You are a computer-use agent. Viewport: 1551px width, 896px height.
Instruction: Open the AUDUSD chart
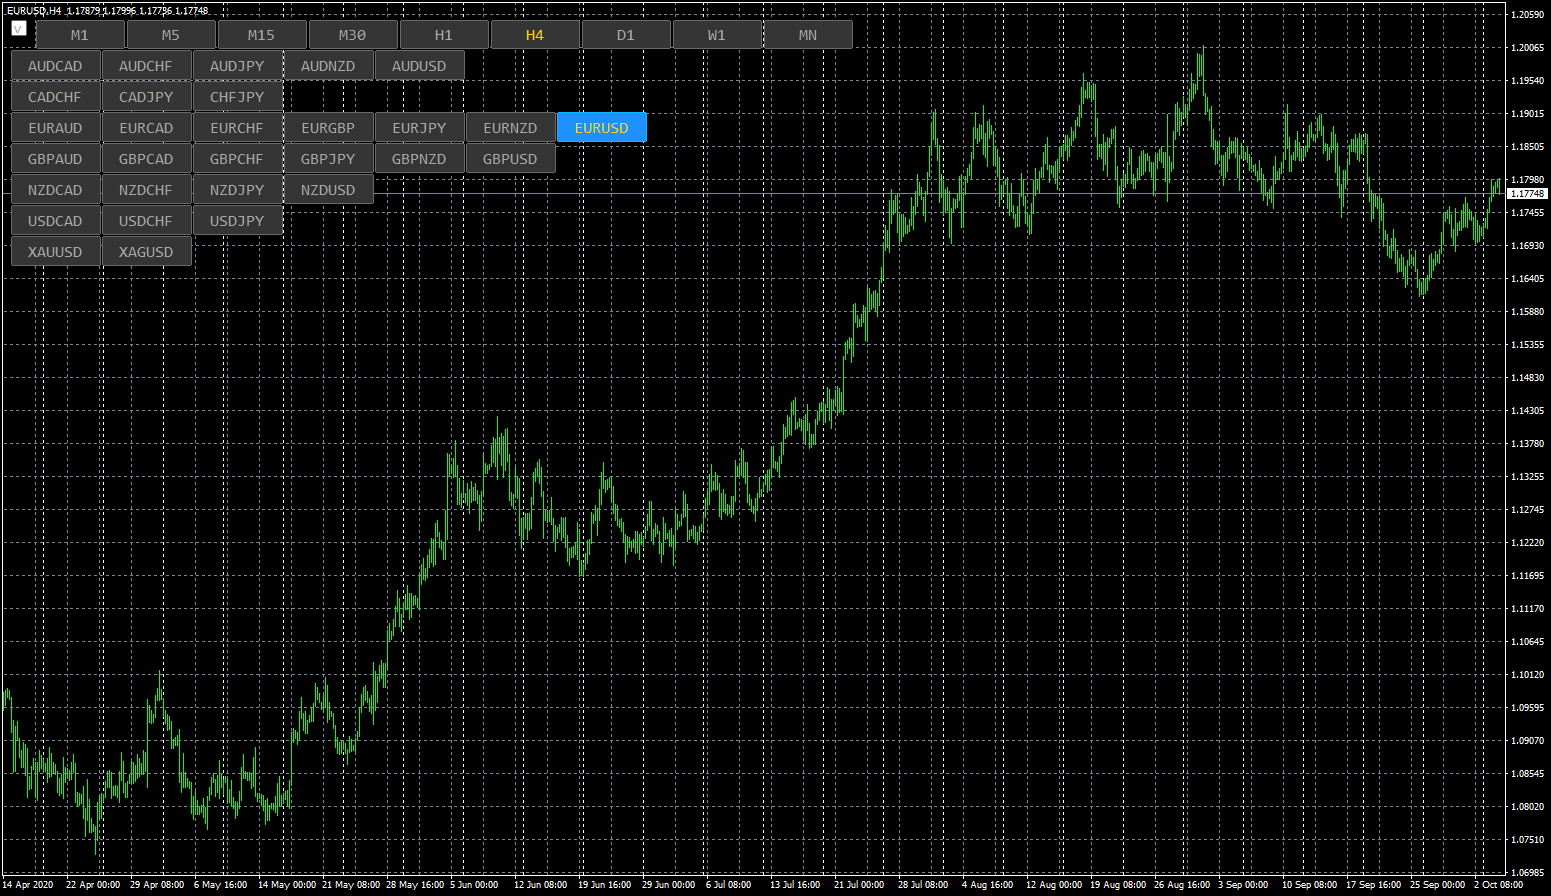point(419,66)
